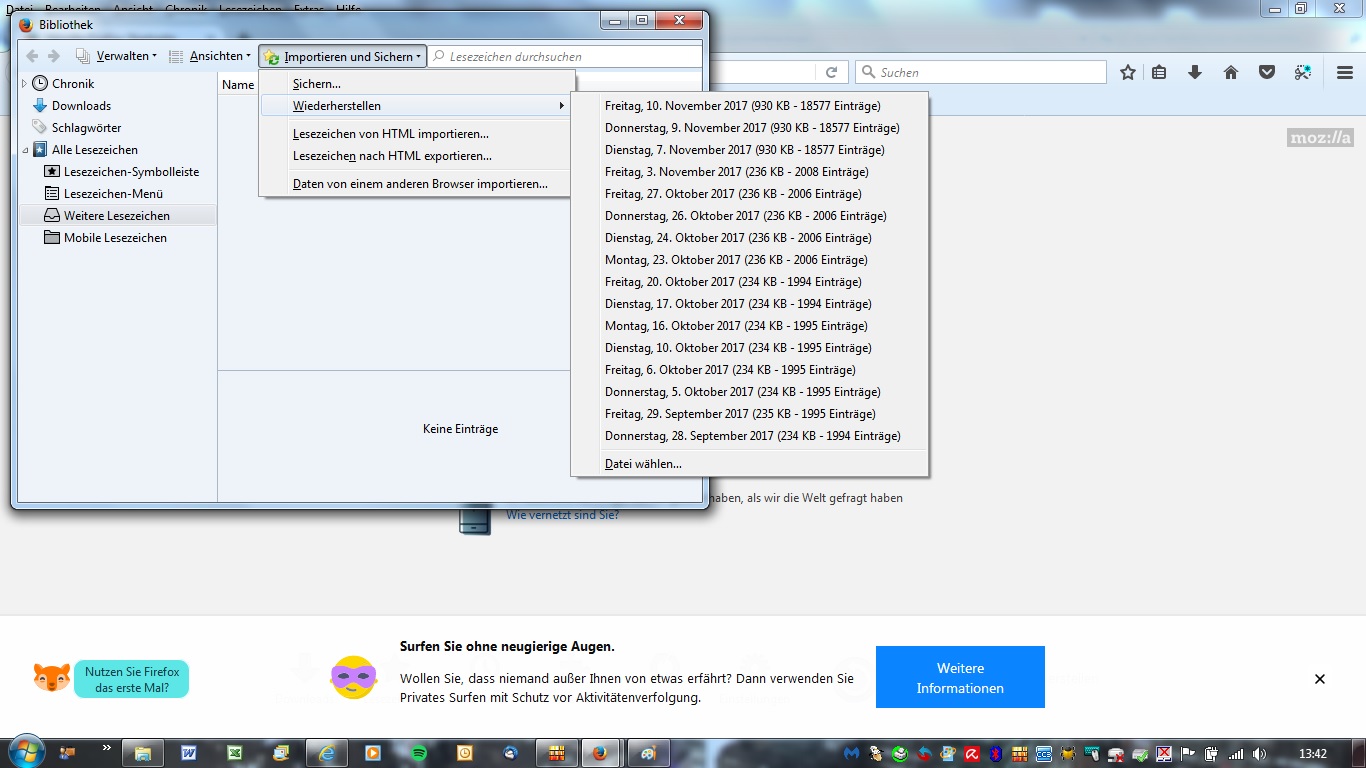Choose Sichern... from the menu
This screenshot has width=1366, height=768.
(x=417, y=84)
